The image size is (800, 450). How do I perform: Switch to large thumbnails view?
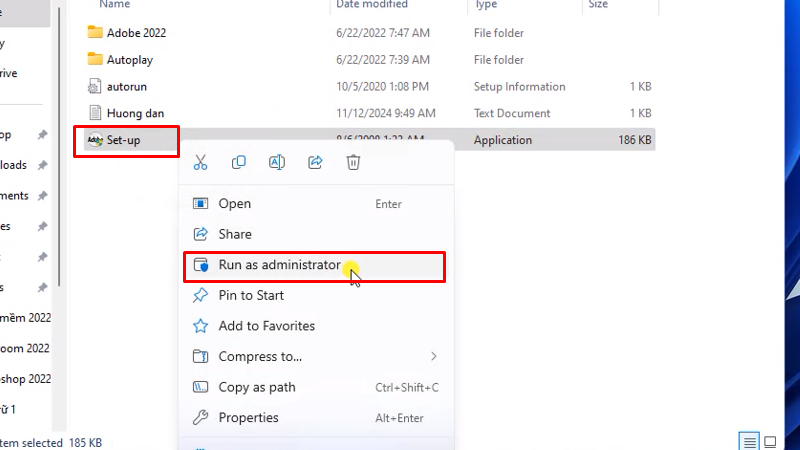point(771,441)
